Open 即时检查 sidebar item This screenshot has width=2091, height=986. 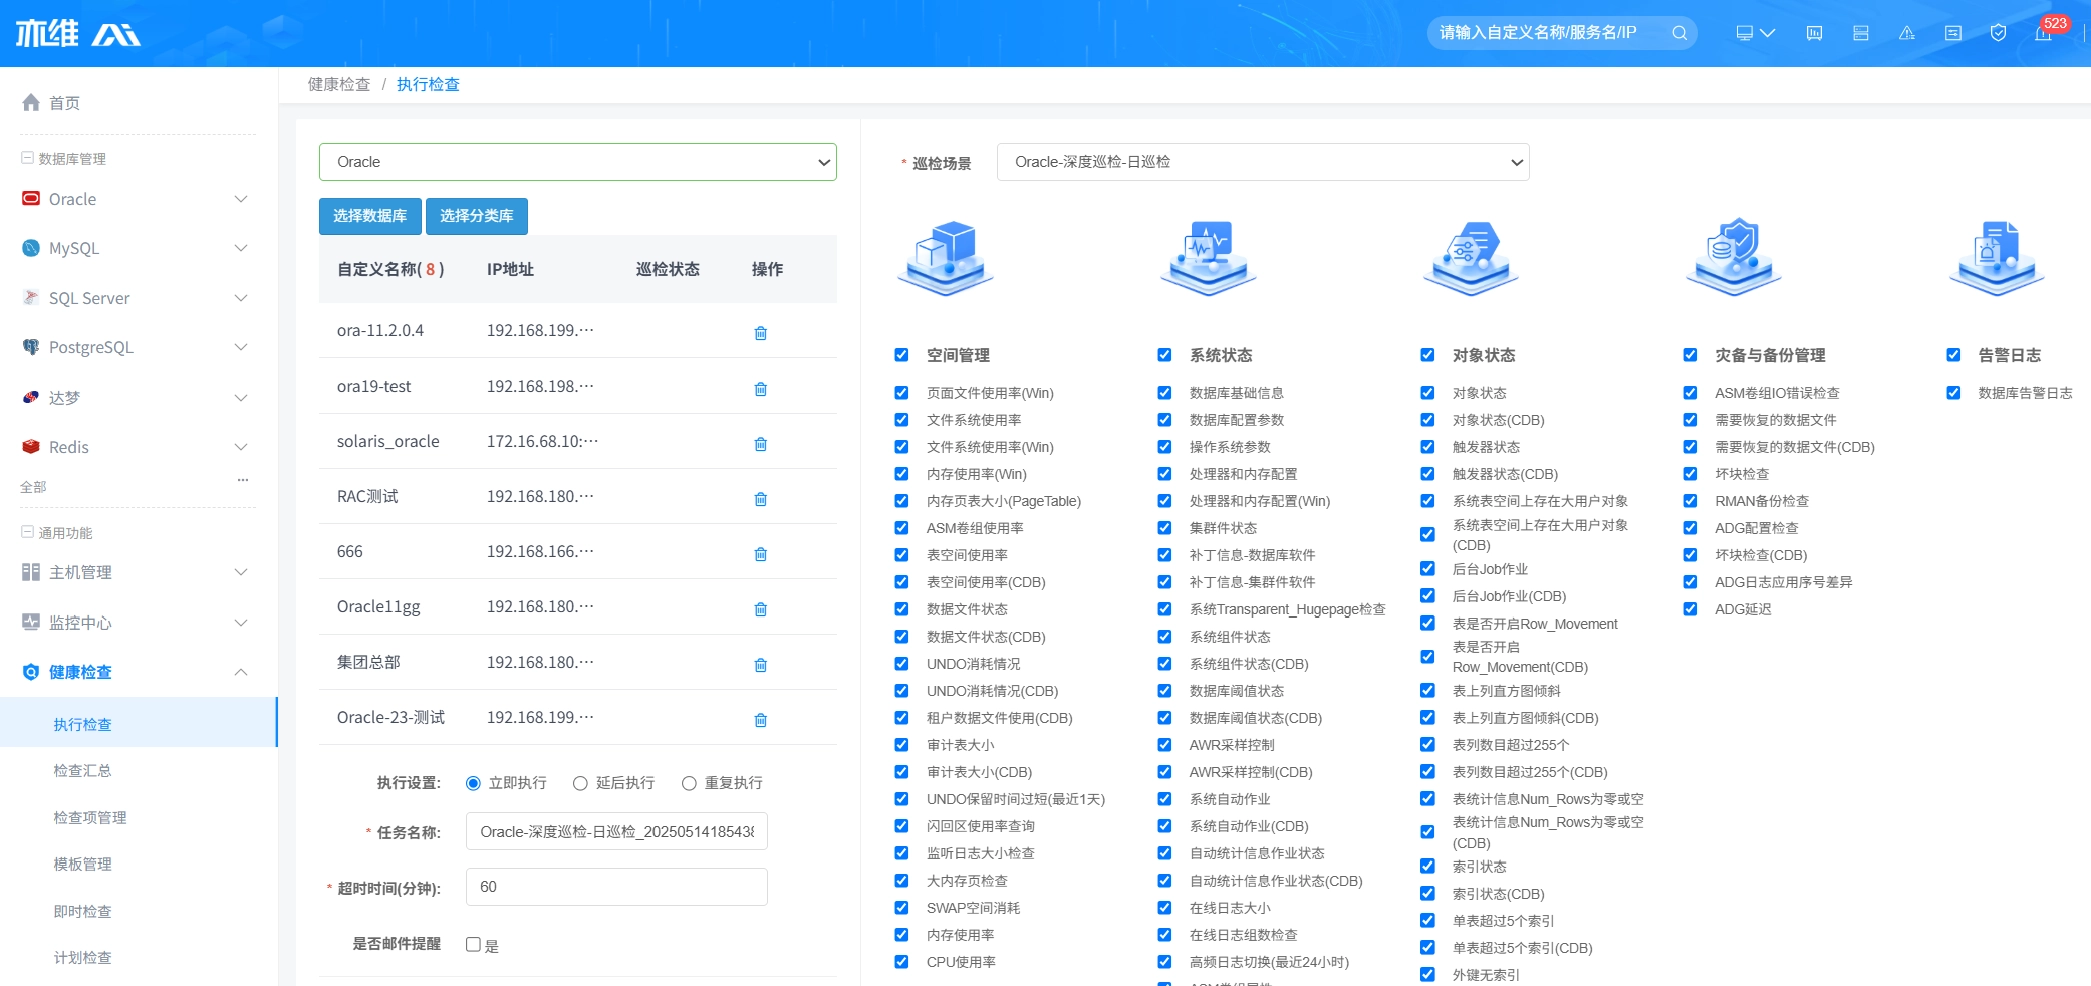click(x=82, y=911)
